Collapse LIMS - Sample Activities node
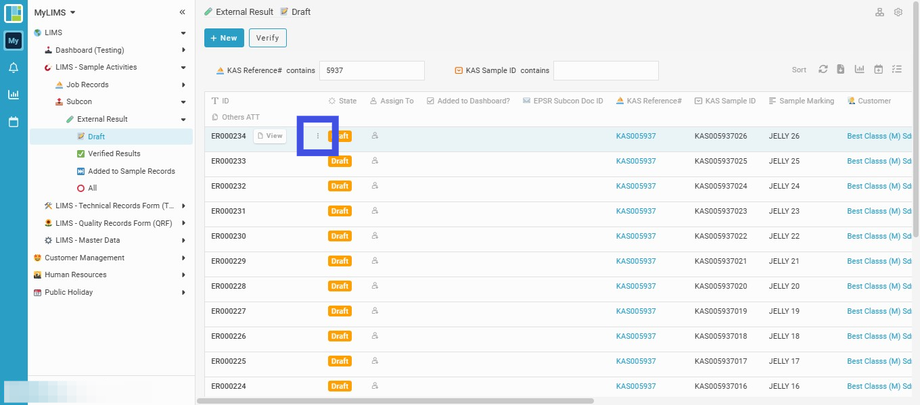 pyautogui.click(x=184, y=68)
